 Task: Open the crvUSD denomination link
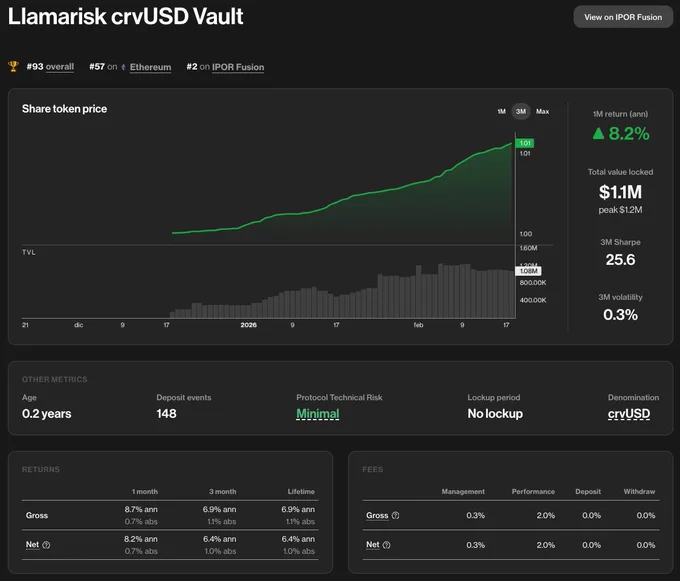[629, 414]
